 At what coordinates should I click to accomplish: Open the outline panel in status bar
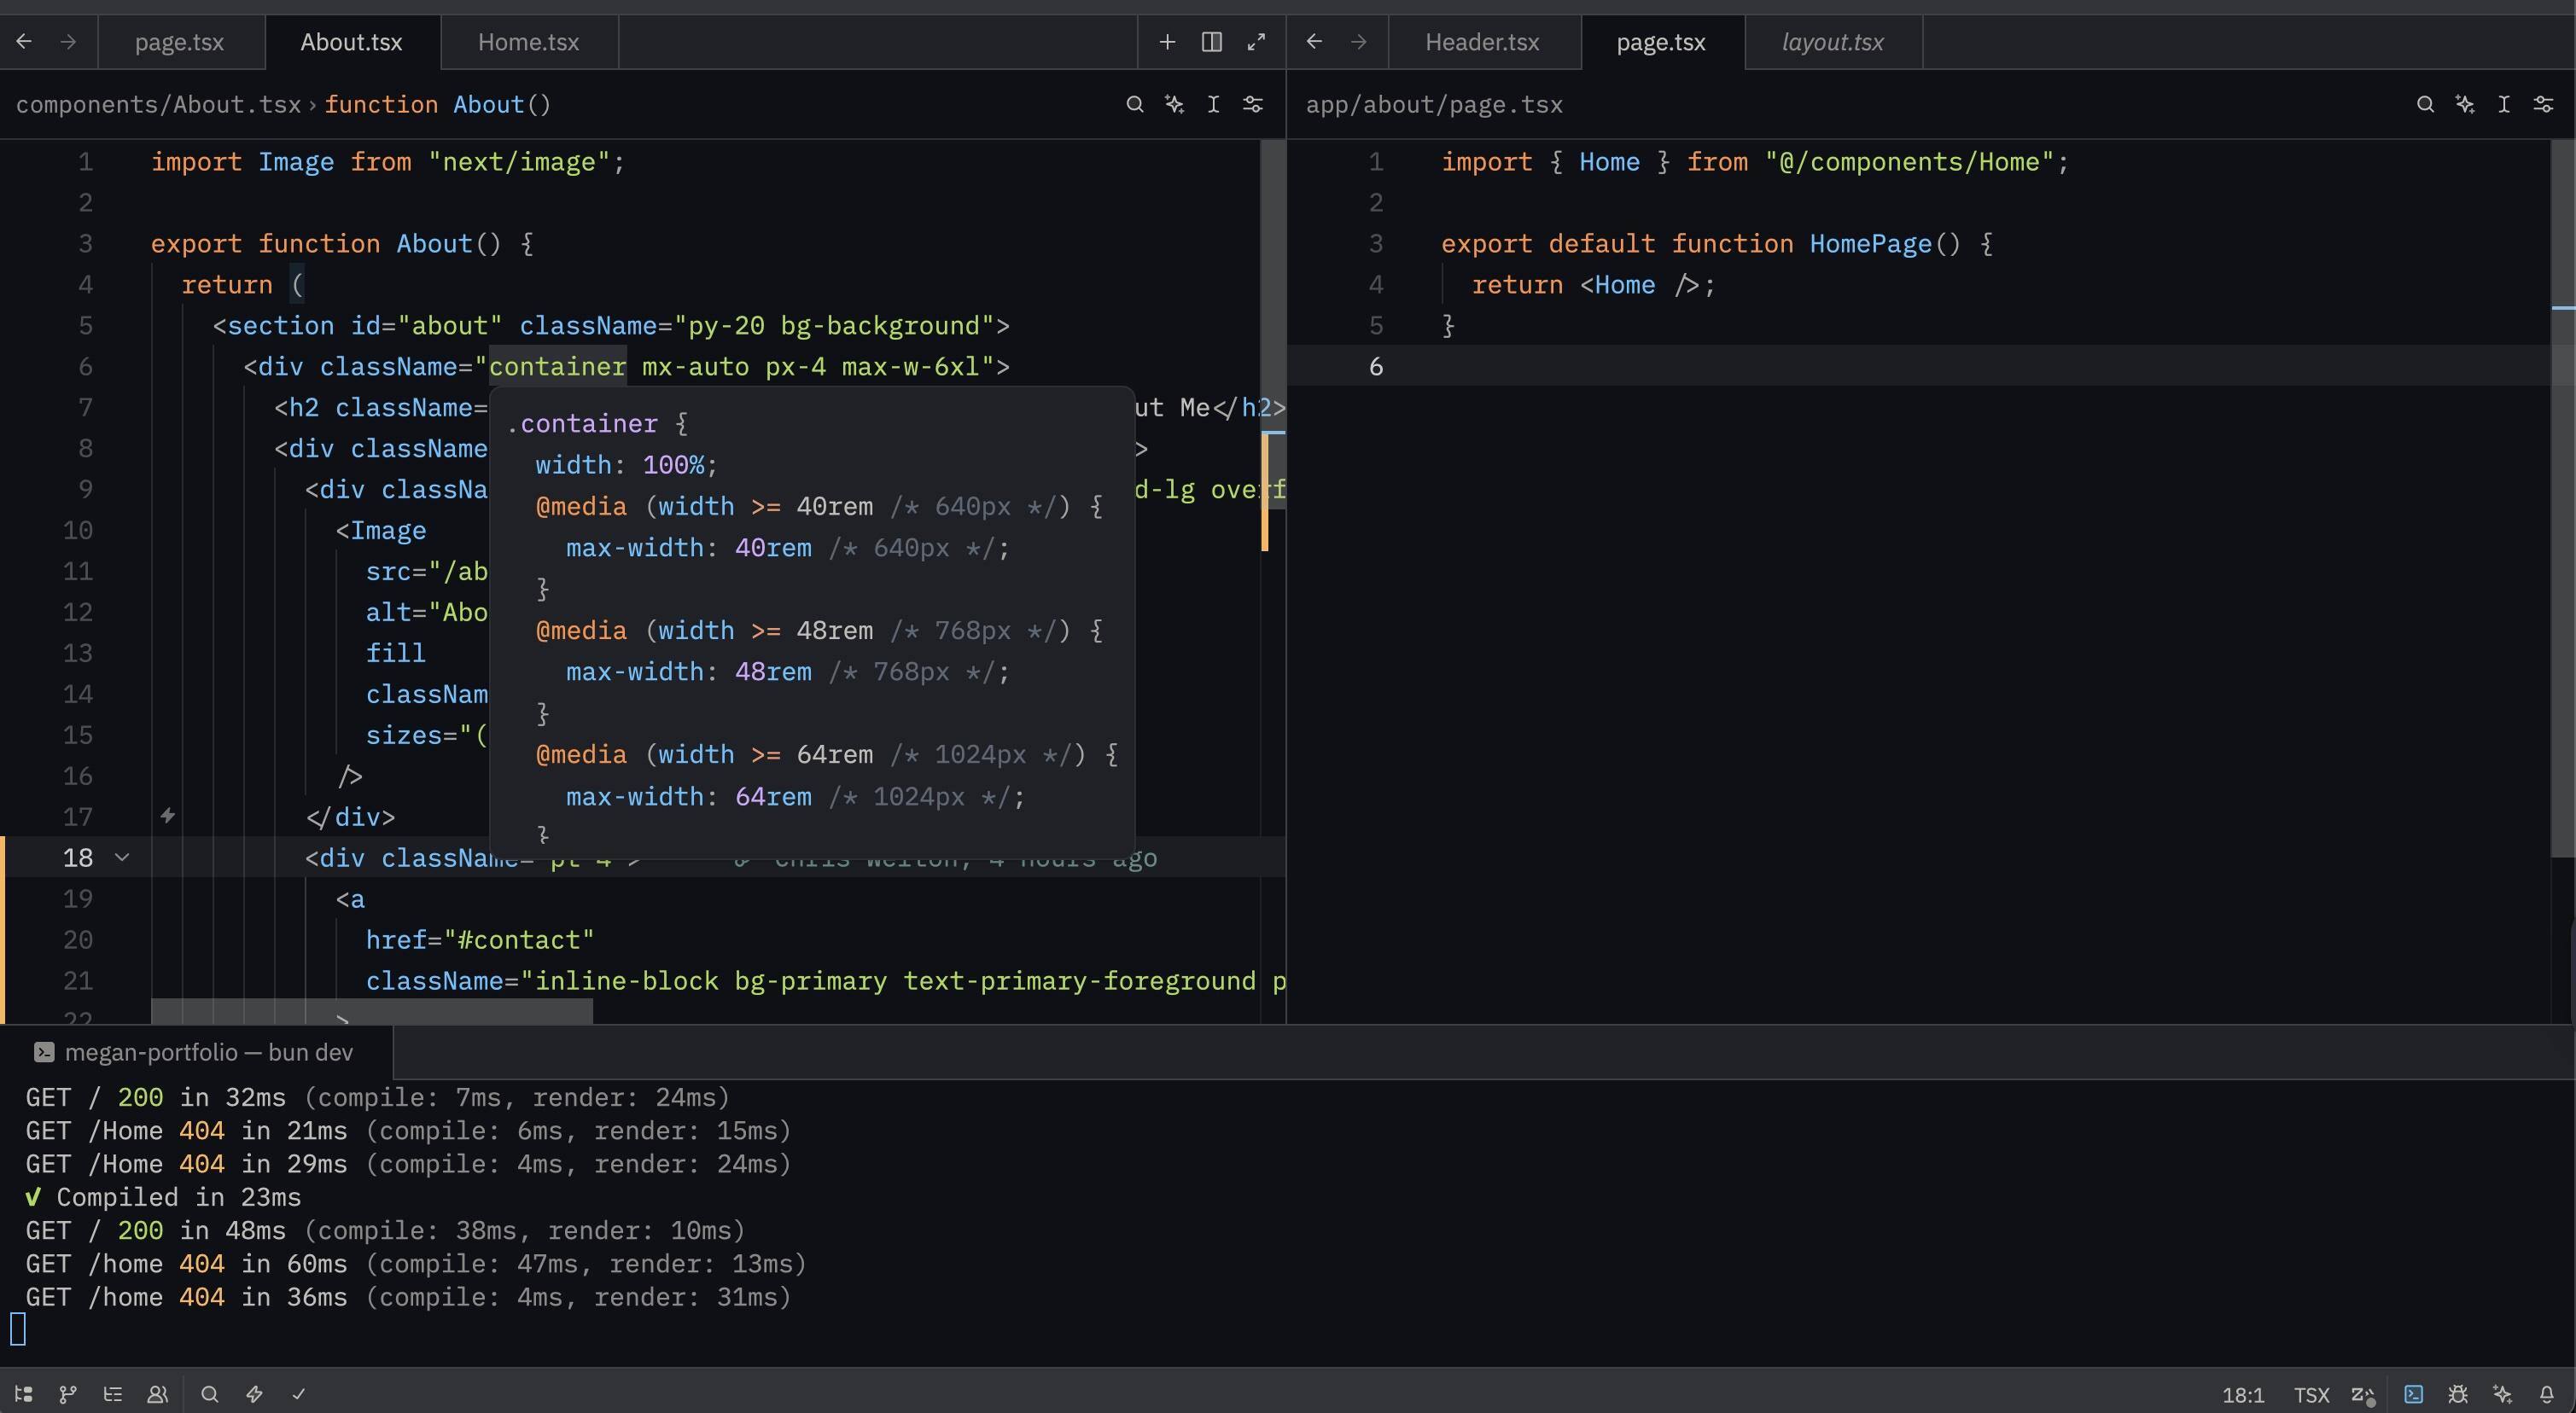[x=113, y=1394]
